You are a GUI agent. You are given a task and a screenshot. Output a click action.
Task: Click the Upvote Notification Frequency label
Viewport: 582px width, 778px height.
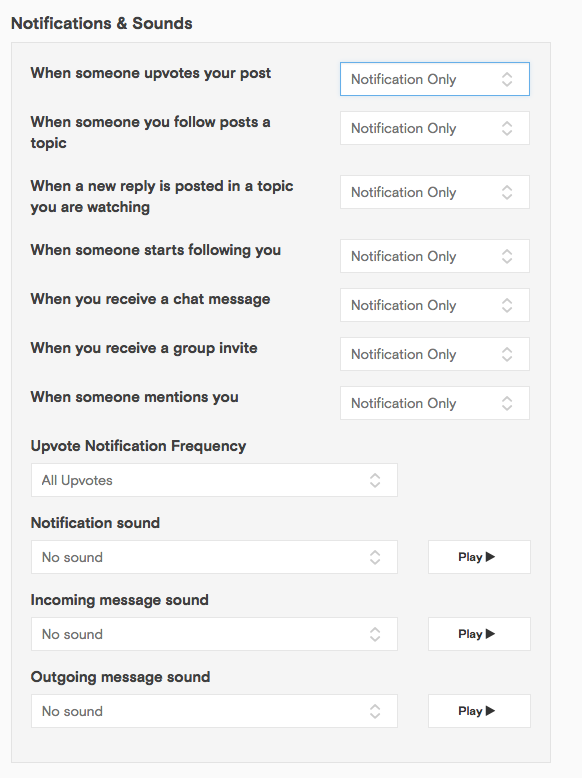[x=138, y=446]
